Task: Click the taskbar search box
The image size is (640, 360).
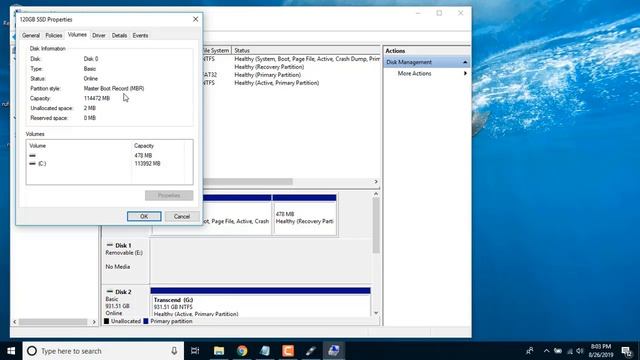Action: coord(103,351)
